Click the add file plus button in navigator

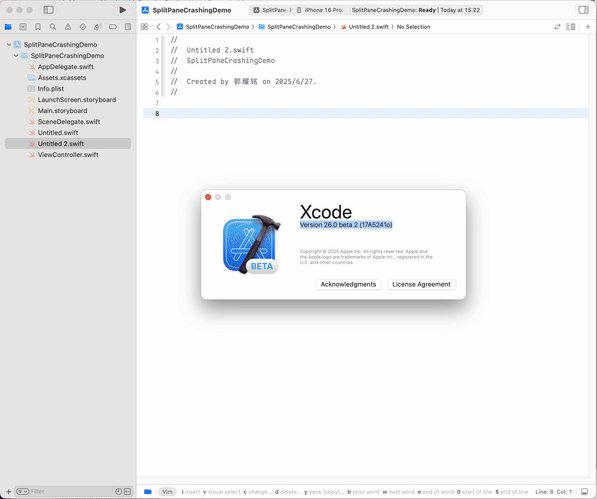[8, 492]
